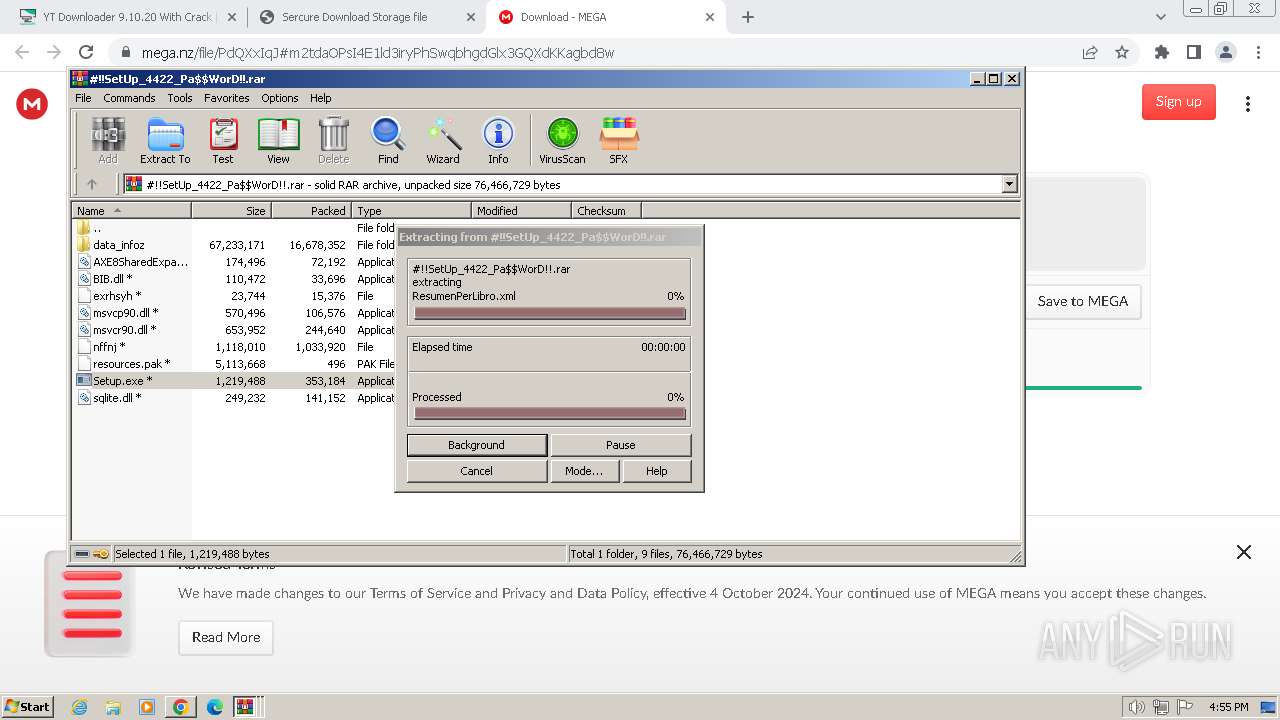
Task: Open the Help menu in WinRAR
Action: [320, 98]
